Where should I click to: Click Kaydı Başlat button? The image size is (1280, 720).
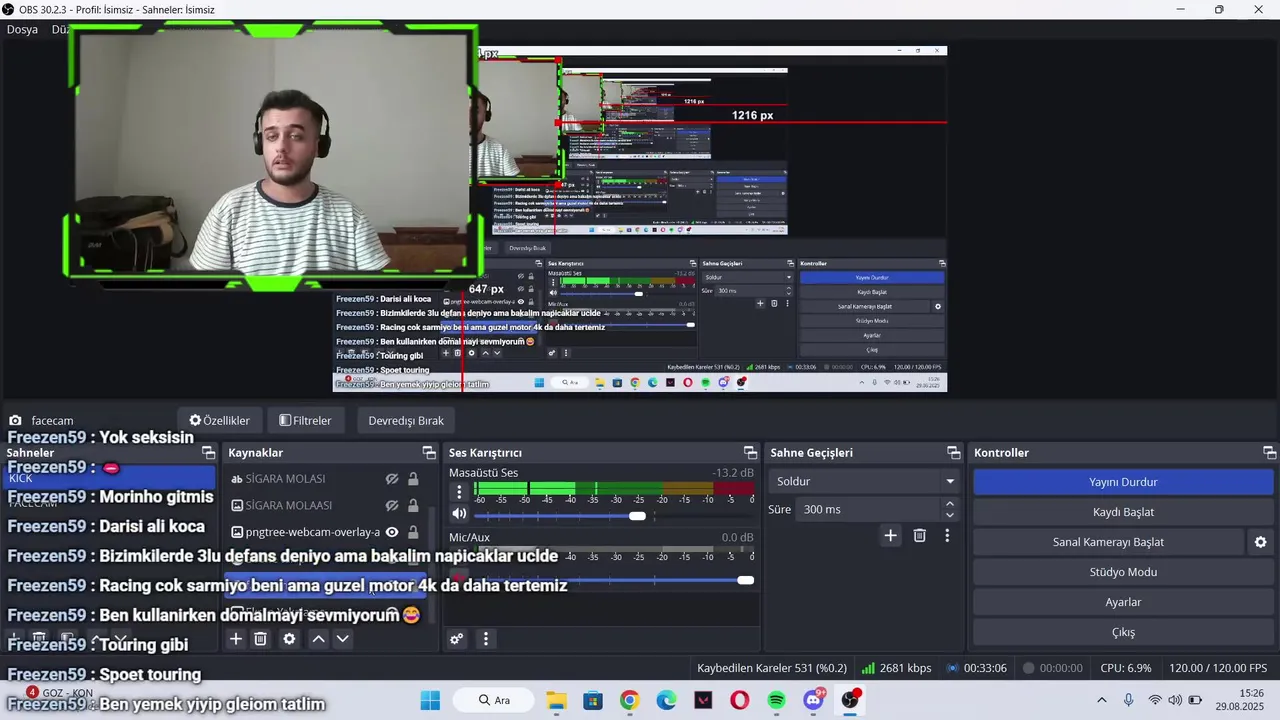[1123, 512]
